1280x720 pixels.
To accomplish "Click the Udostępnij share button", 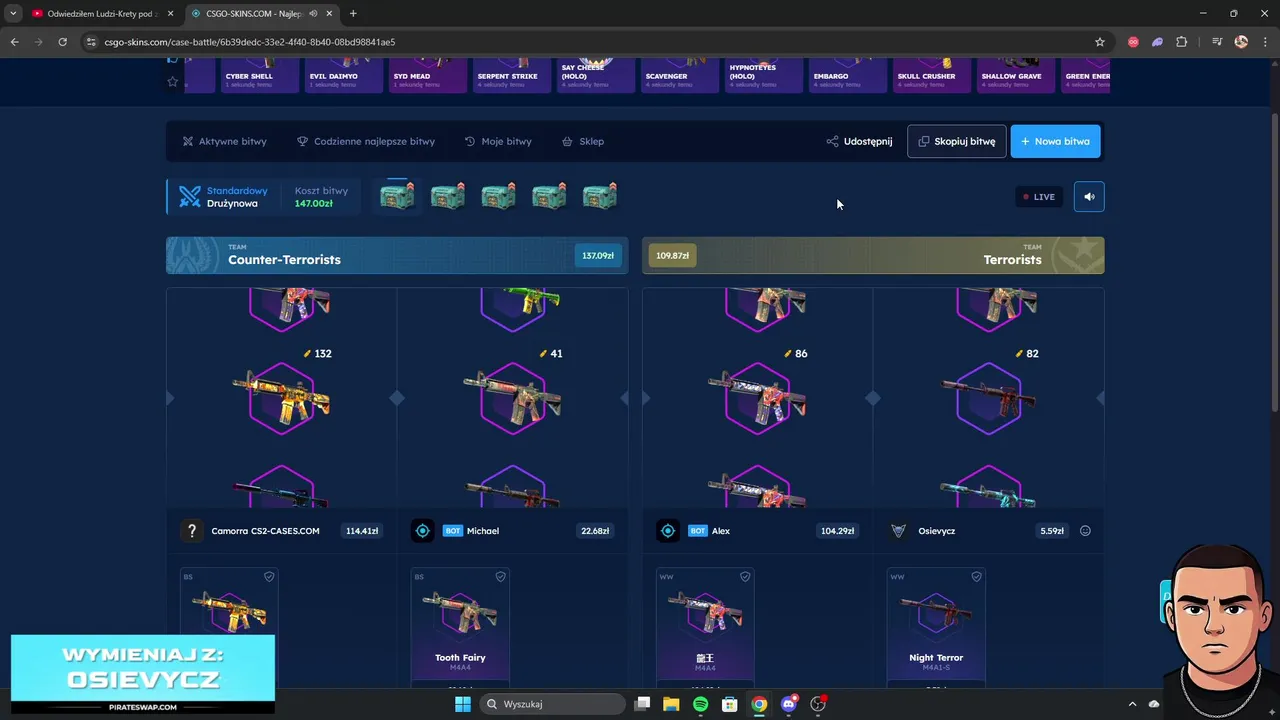I will coord(859,141).
